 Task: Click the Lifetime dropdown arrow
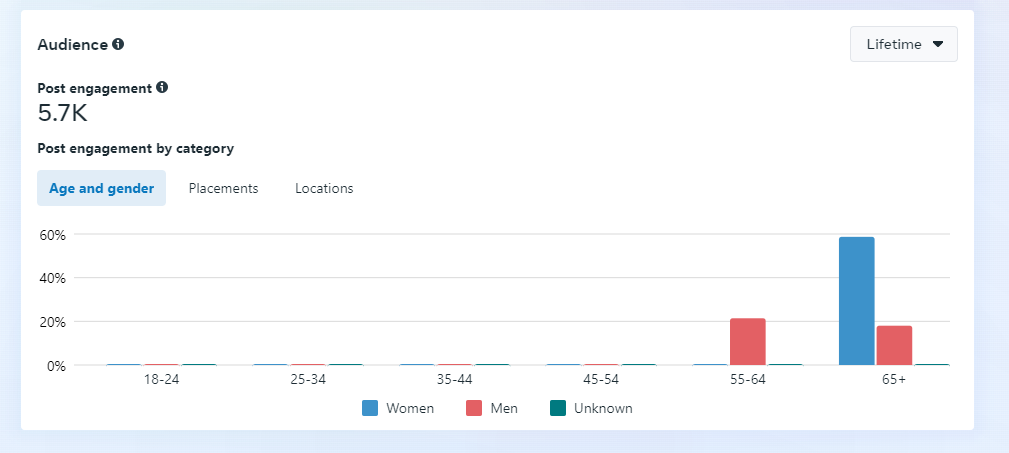[938, 44]
